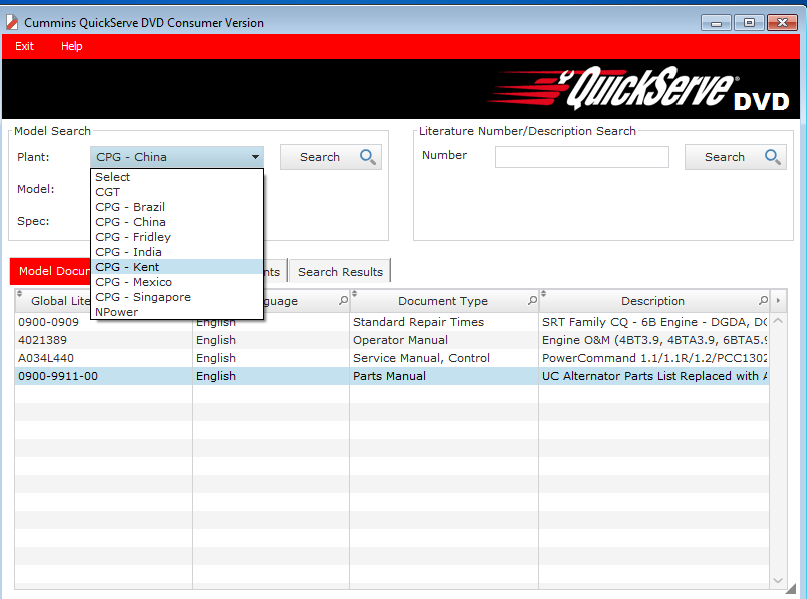
Task: Collapse the Plant dropdown using its arrow
Action: 256,157
